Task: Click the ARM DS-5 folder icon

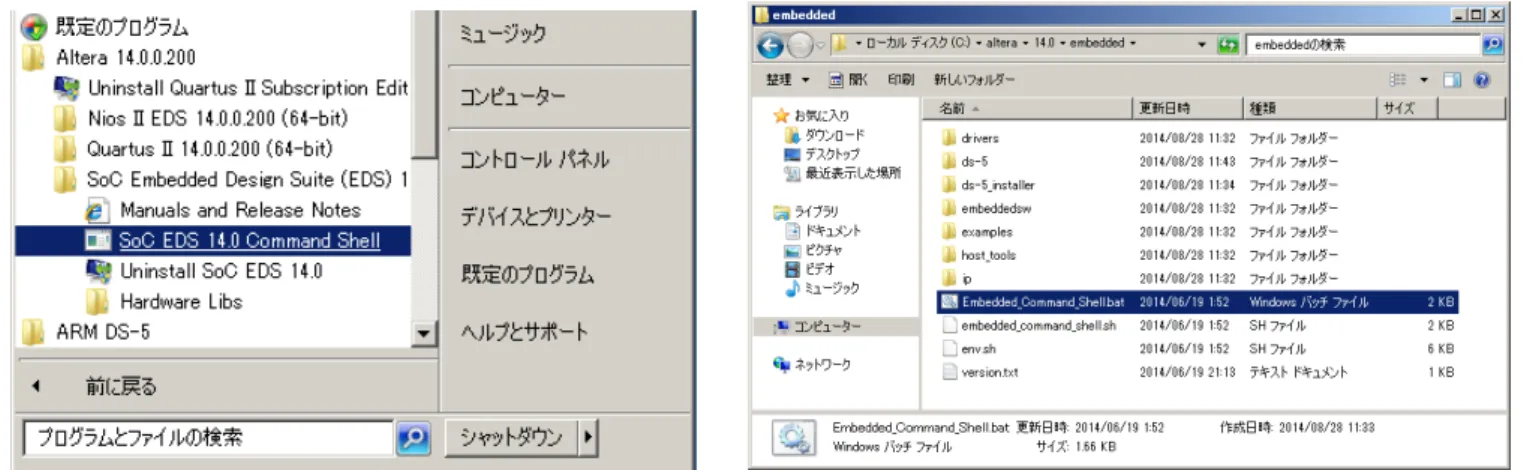Action: coord(34,331)
